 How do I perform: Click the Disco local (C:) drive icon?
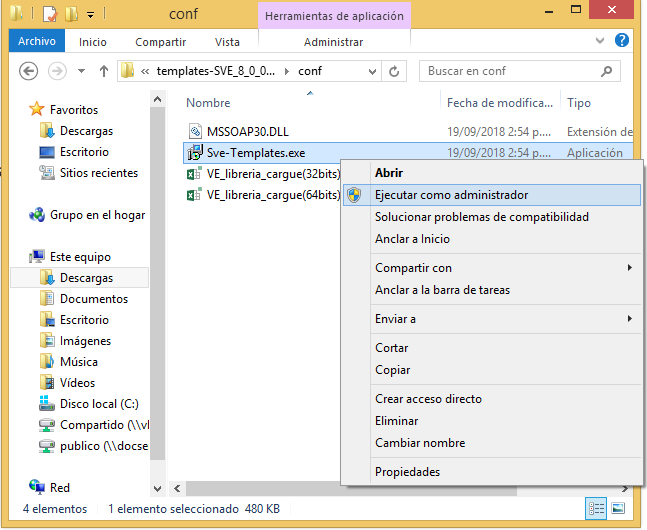(x=47, y=403)
